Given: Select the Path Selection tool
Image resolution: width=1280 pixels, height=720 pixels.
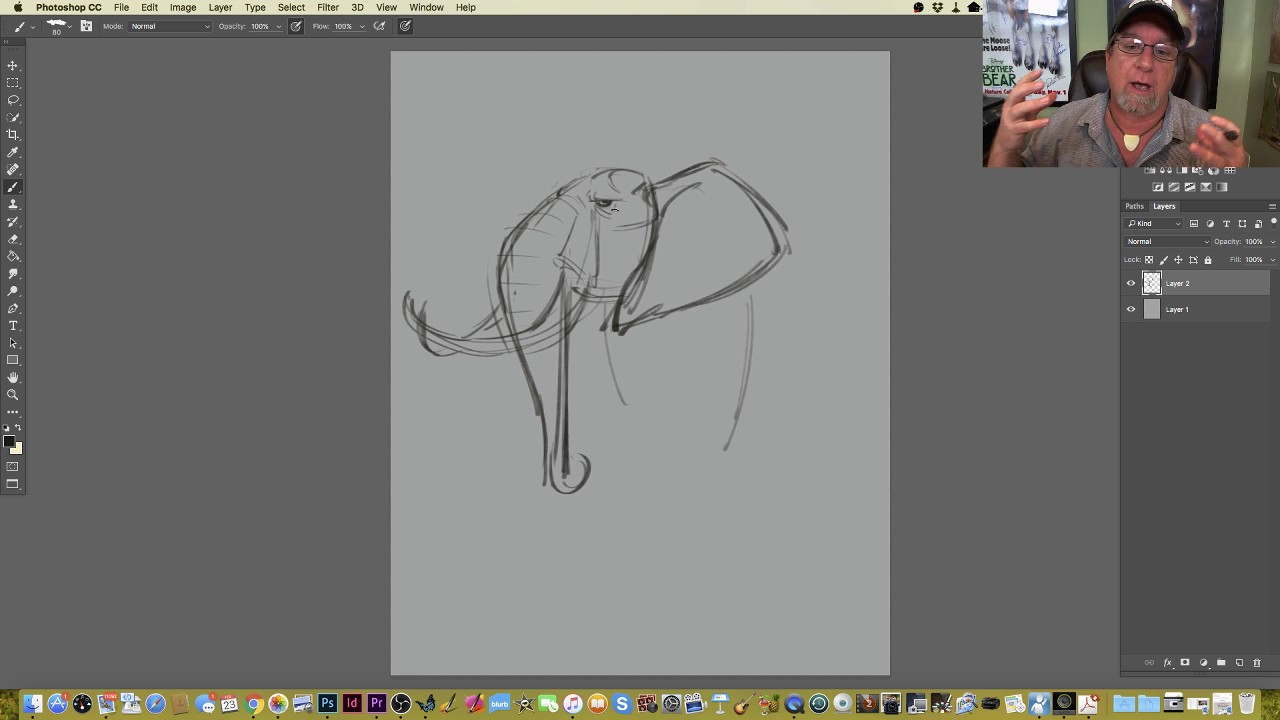Looking at the screenshot, I should pos(13,343).
